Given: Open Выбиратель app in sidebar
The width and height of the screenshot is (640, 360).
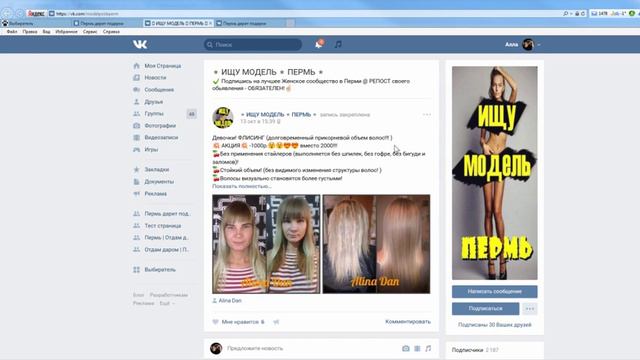Looking at the screenshot, I should (x=160, y=269).
